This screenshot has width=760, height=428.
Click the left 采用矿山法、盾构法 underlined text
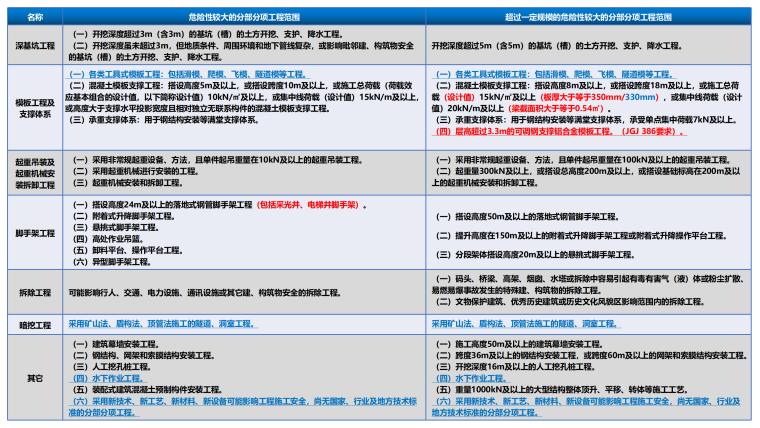pos(162,325)
